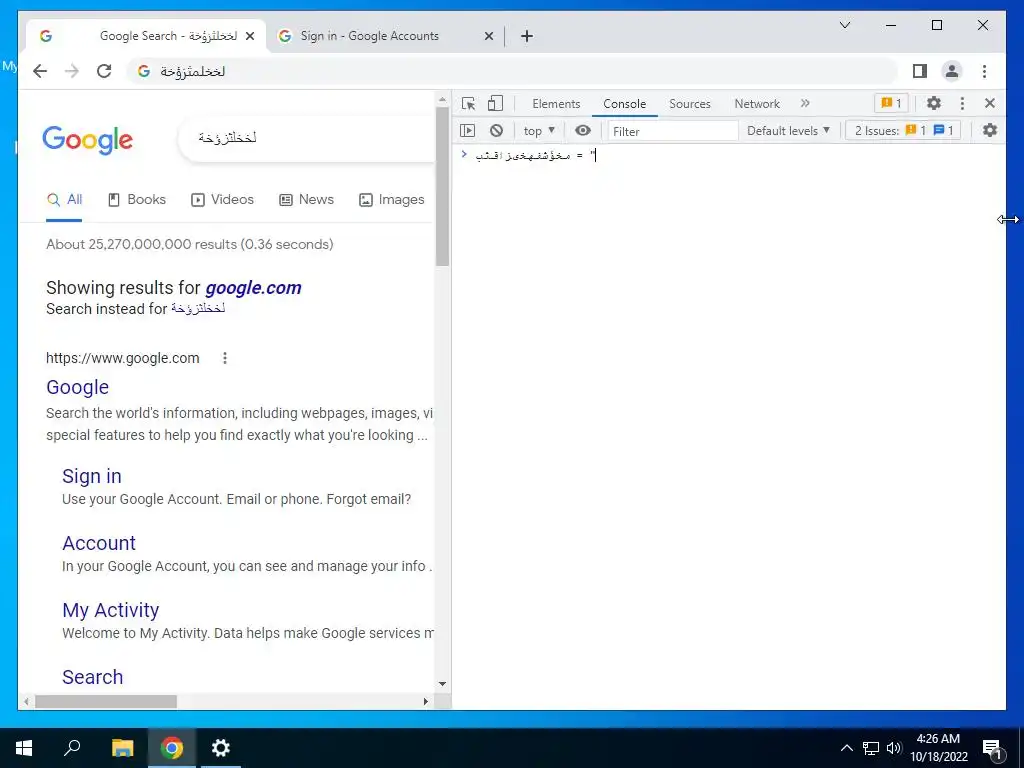Click the Chrome taskbar icon

click(172, 748)
